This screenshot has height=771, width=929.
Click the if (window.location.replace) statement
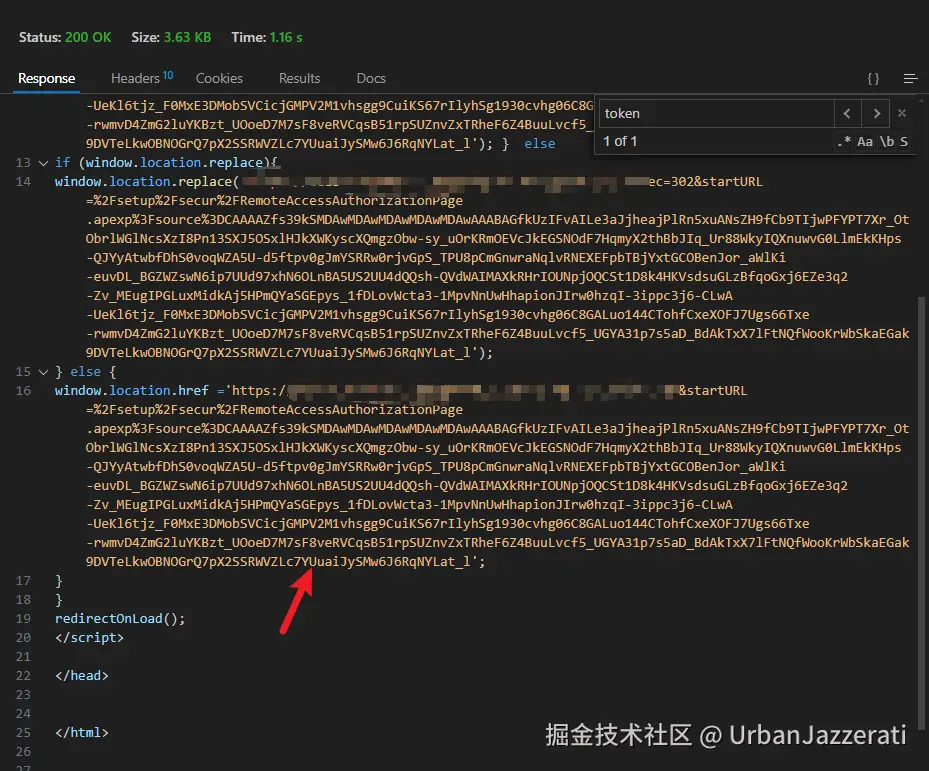[x=166, y=163]
